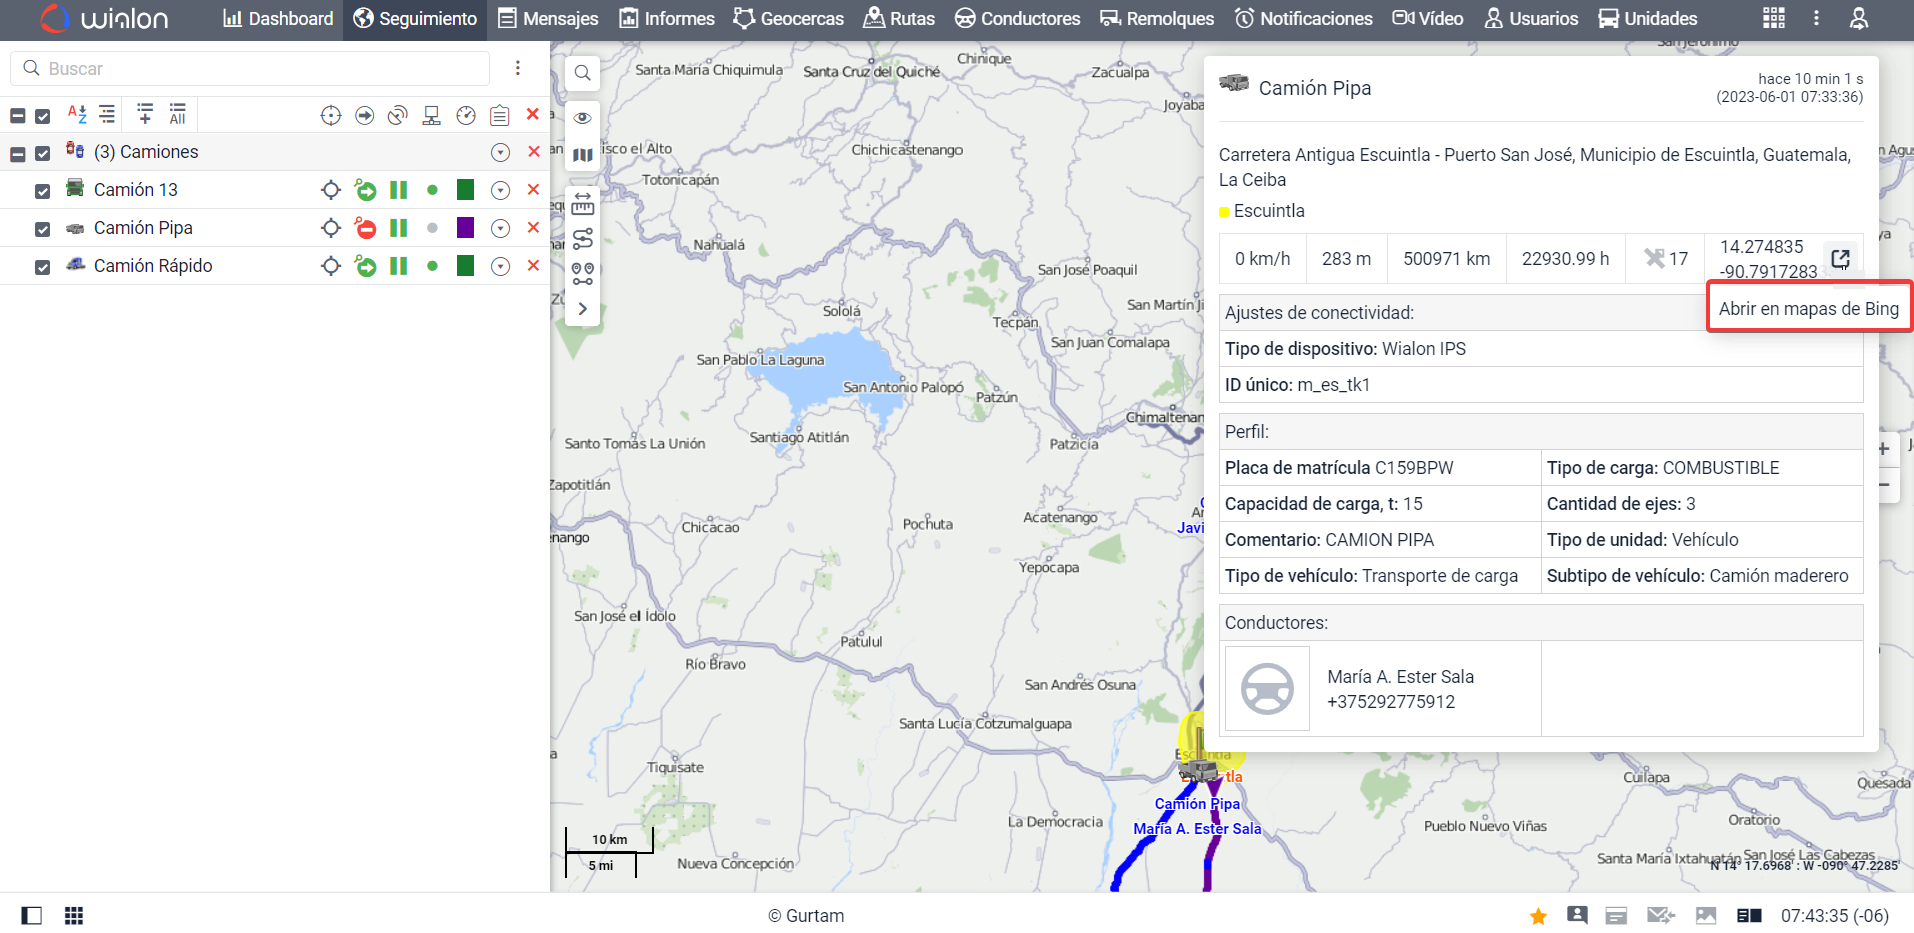The image size is (1914, 933).
Task: Open the routing tool on map
Action: tap(582, 239)
